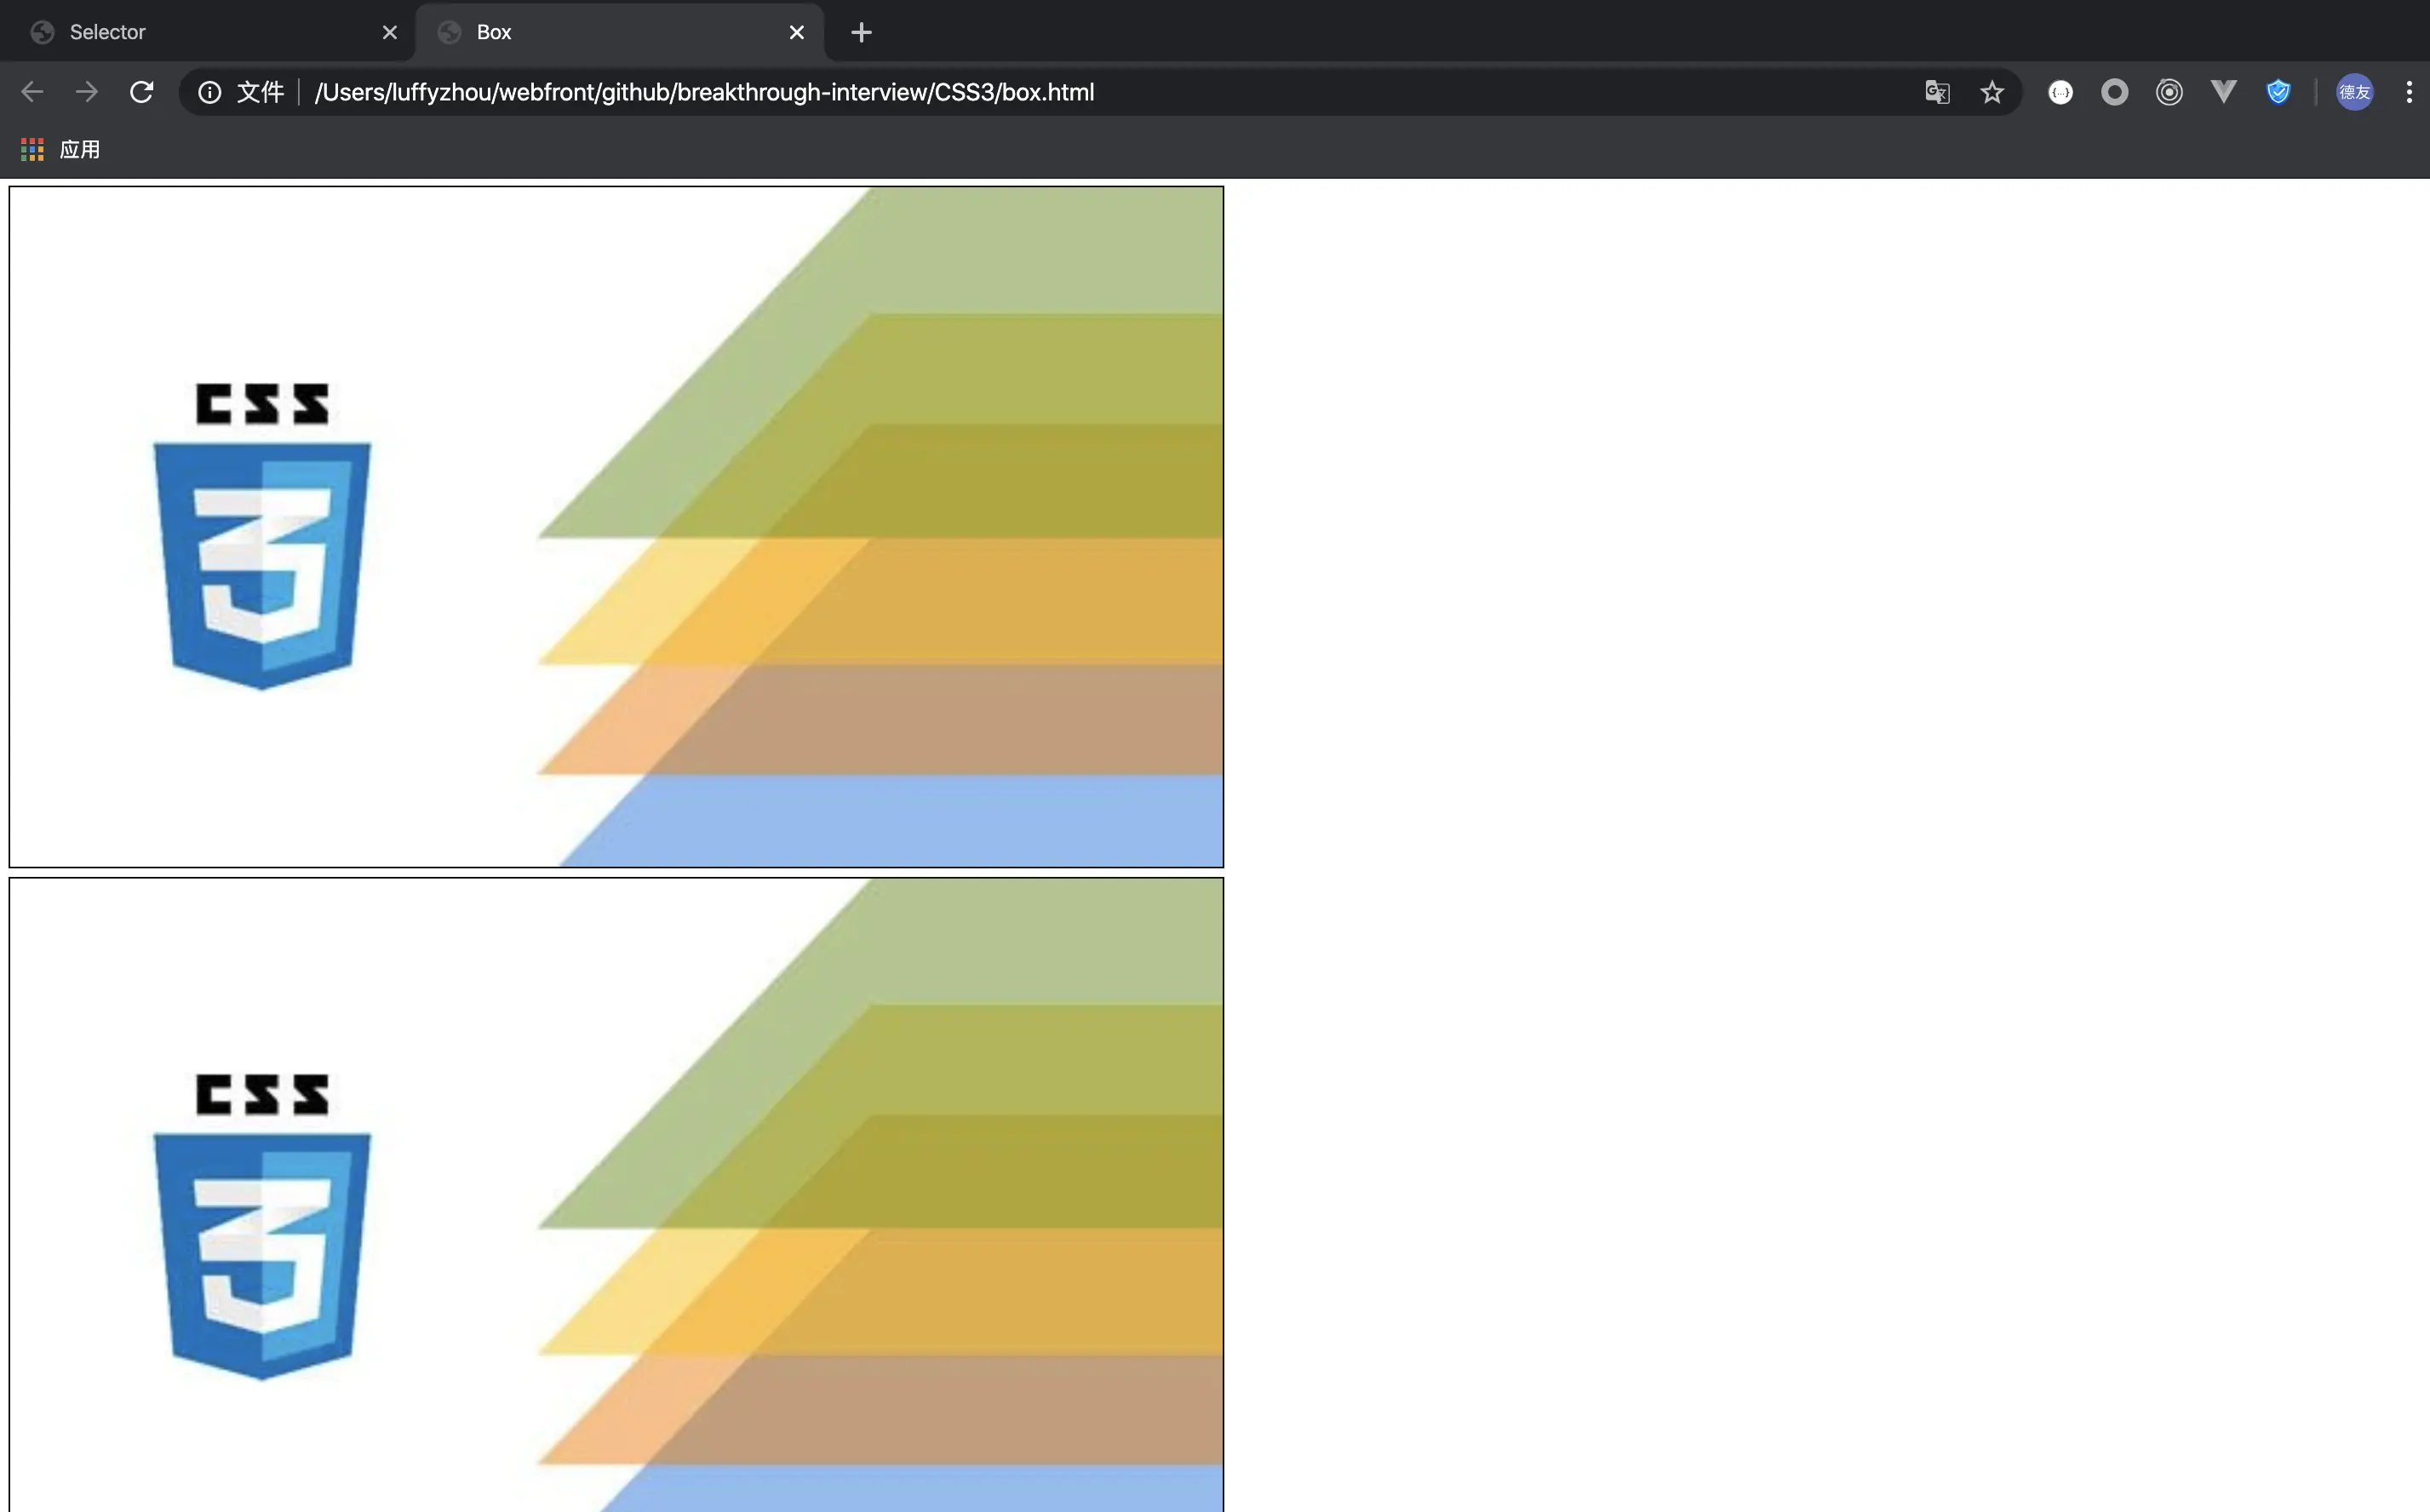
Task: Close the Selector tab
Action: pyautogui.click(x=390, y=32)
